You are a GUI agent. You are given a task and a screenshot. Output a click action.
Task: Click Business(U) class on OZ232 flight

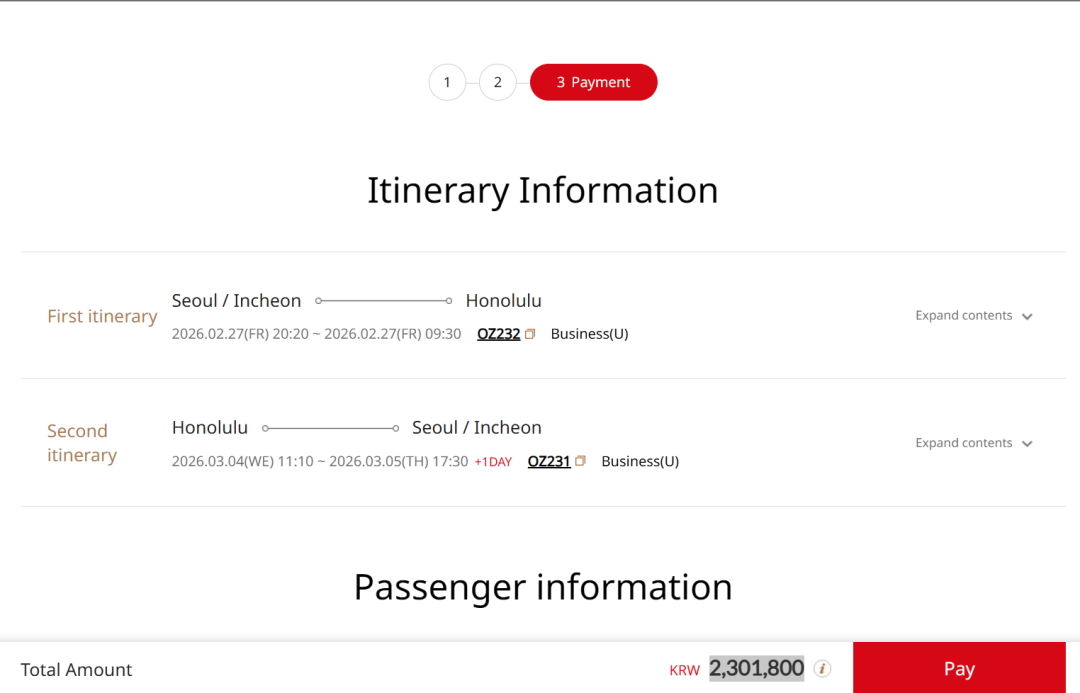[x=589, y=334]
